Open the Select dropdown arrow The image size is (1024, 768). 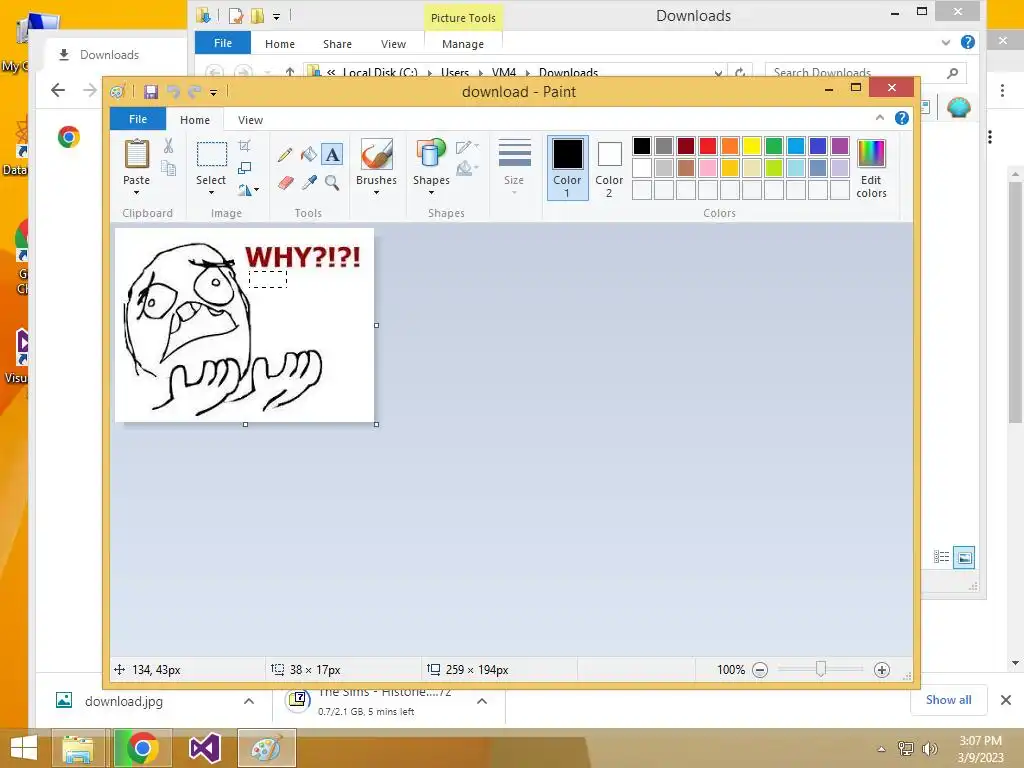[211, 193]
